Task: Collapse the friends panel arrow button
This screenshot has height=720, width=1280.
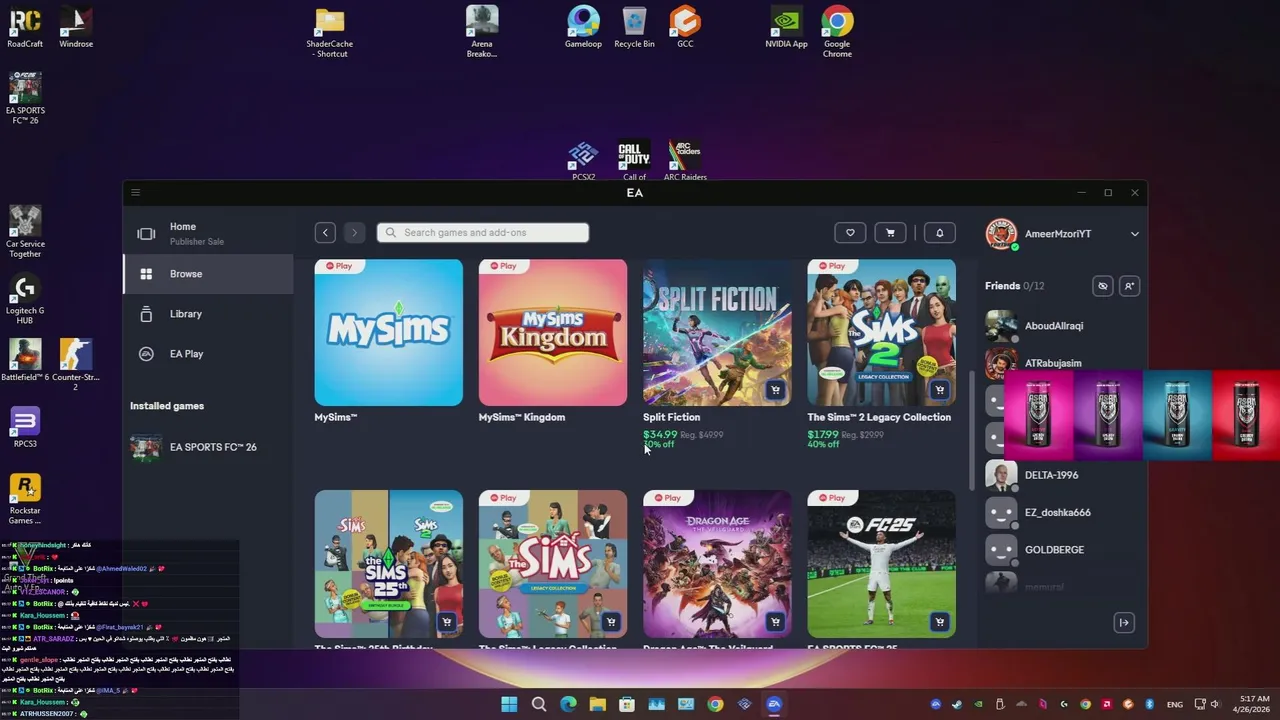Action: point(1124,623)
